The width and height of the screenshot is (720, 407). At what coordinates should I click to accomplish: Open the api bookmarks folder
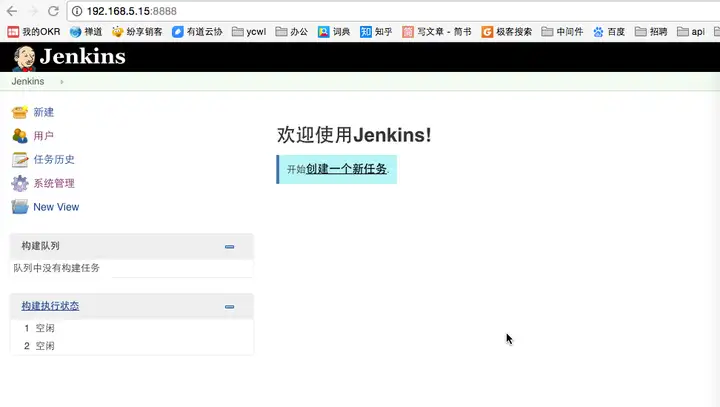click(691, 32)
